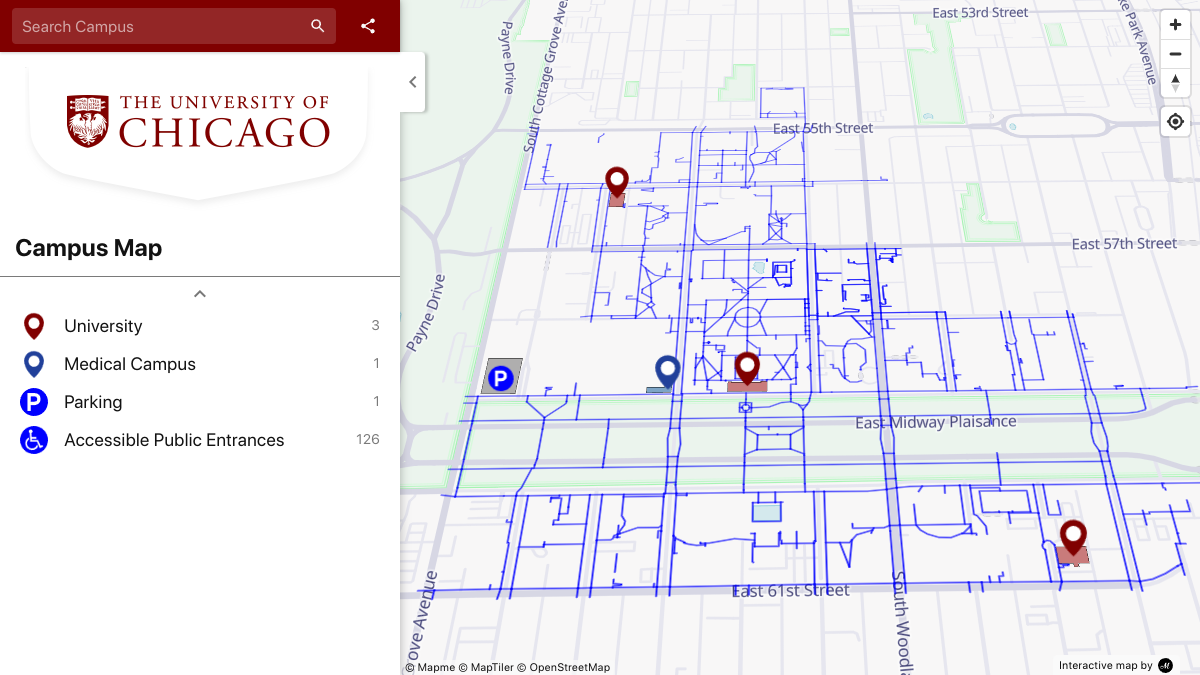Viewport: 1200px width, 675px height.
Task: Open the Parking category label
Action: pyautogui.click(x=93, y=402)
